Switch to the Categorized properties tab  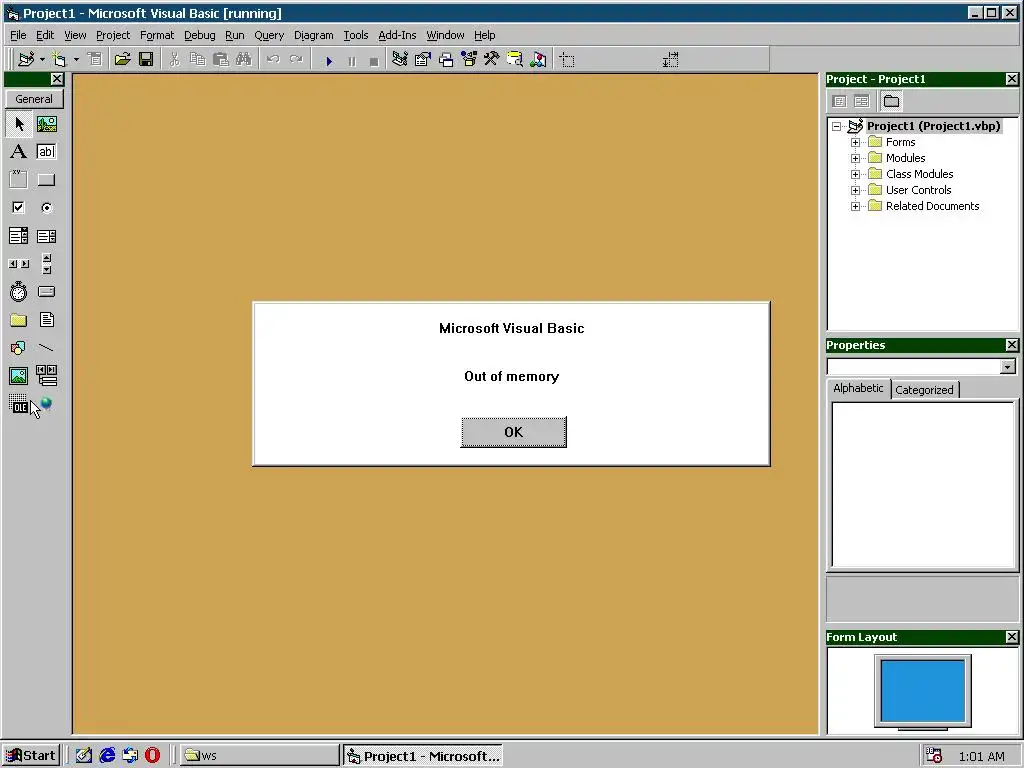click(924, 390)
